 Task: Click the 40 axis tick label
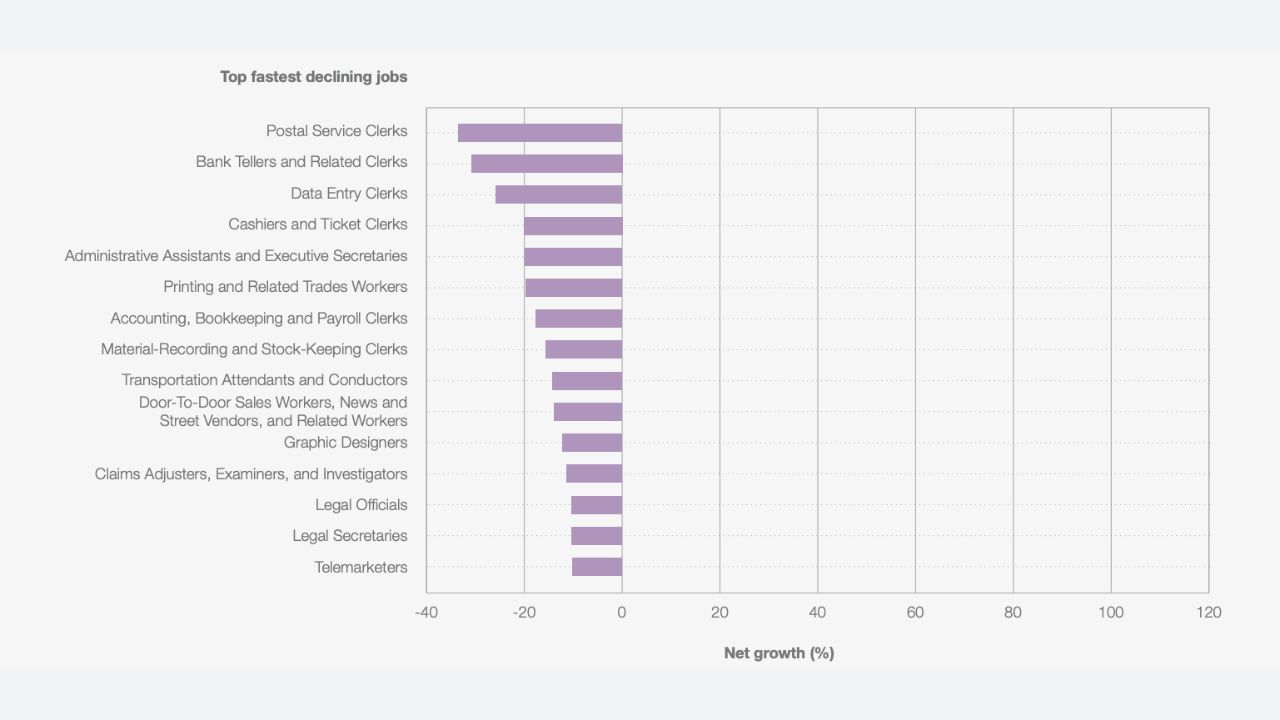pos(818,612)
